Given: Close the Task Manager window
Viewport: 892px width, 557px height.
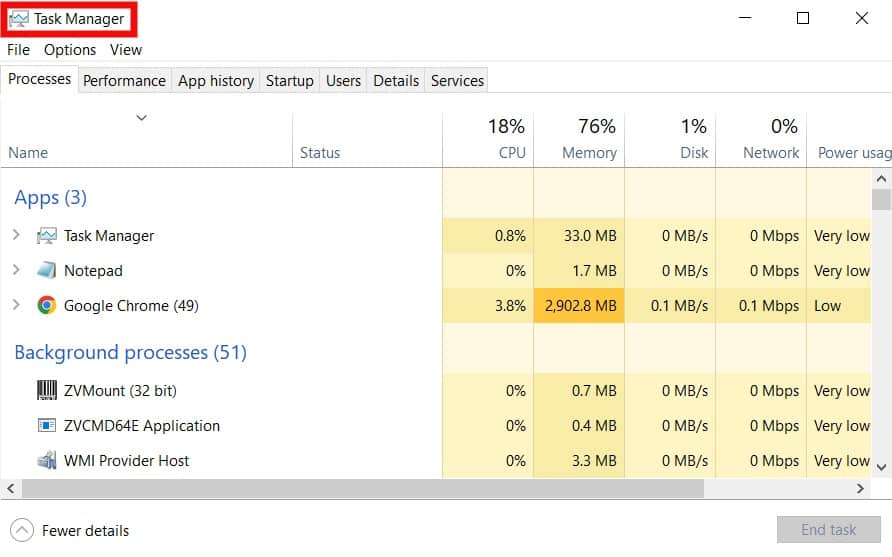Looking at the screenshot, I should 862,18.
